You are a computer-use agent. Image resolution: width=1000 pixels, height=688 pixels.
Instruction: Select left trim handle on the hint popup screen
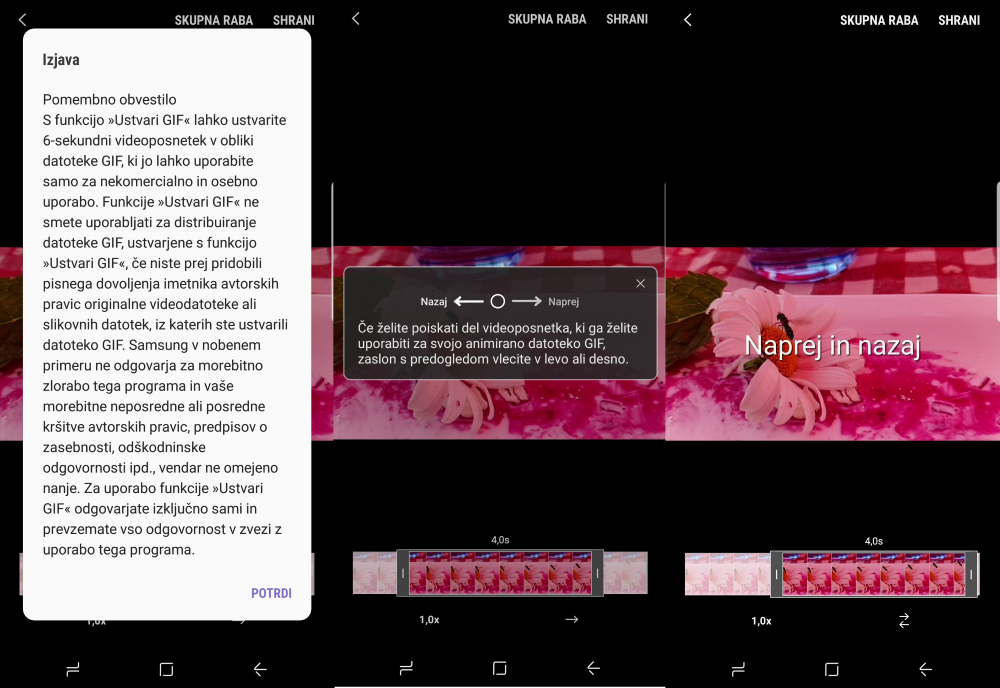click(402, 573)
